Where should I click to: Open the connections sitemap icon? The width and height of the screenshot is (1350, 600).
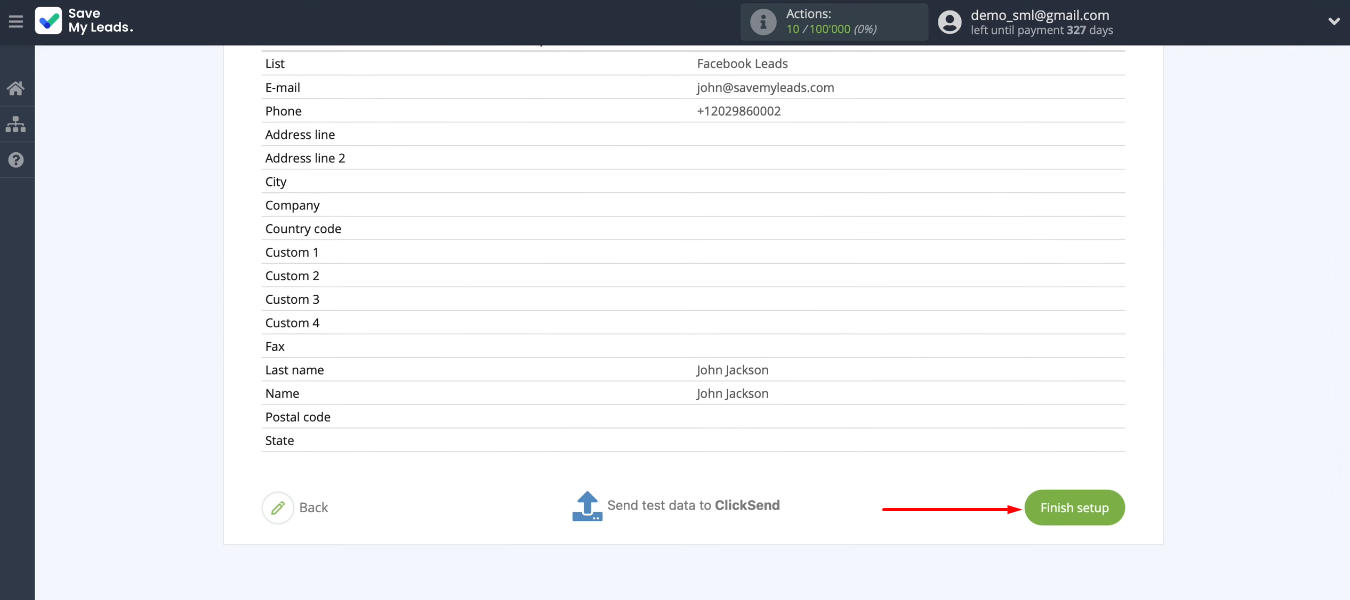pyautogui.click(x=16, y=125)
